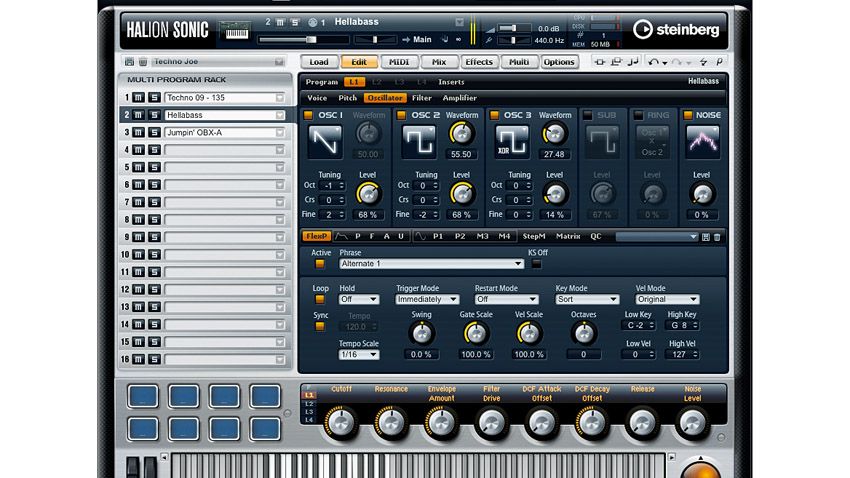The image size is (850, 478).
Task: Click the OSC 1 sawtooth waveform icon
Action: pos(325,141)
